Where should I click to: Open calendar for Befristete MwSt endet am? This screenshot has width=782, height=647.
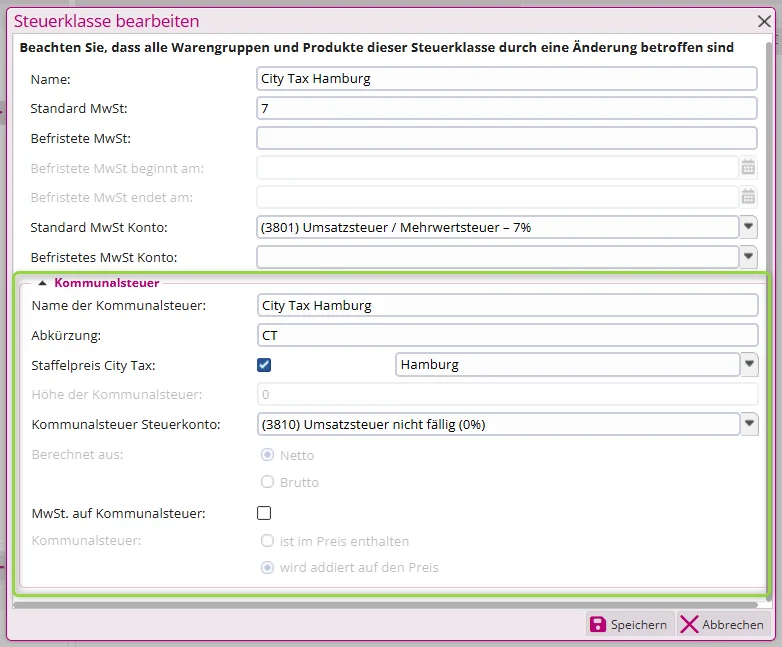pos(748,197)
